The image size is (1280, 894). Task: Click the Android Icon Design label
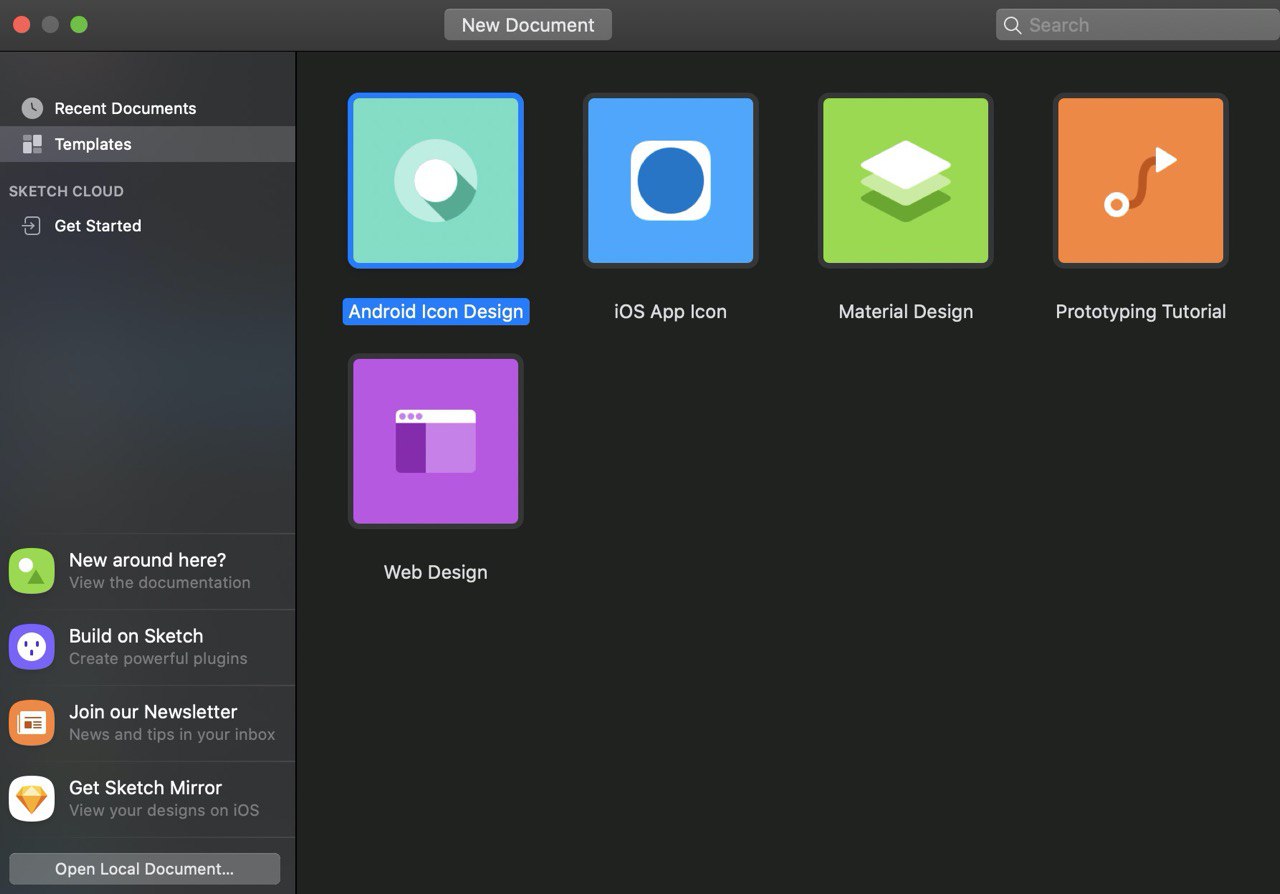[436, 312]
